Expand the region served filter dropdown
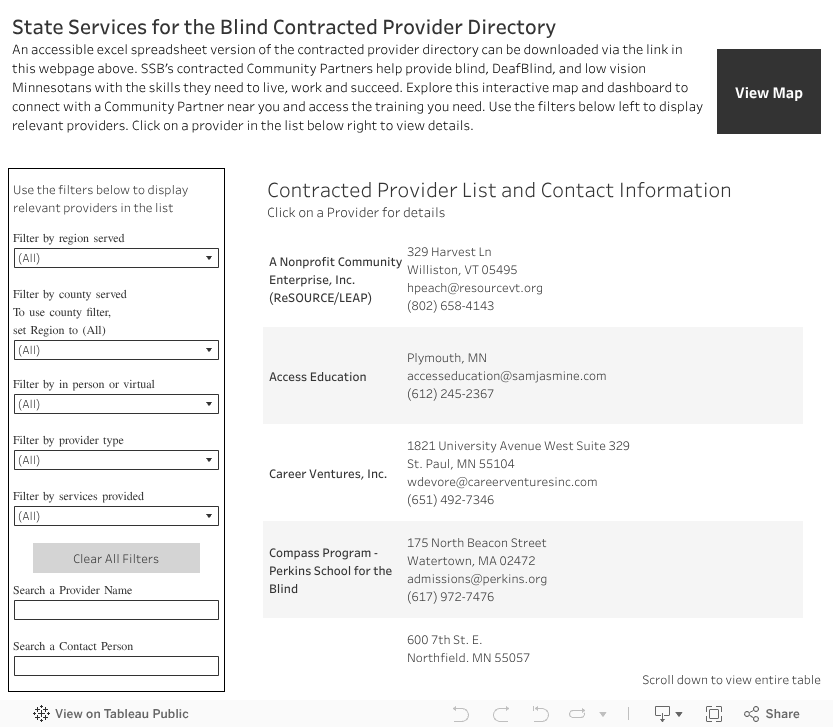The image size is (833, 727). [x=116, y=258]
